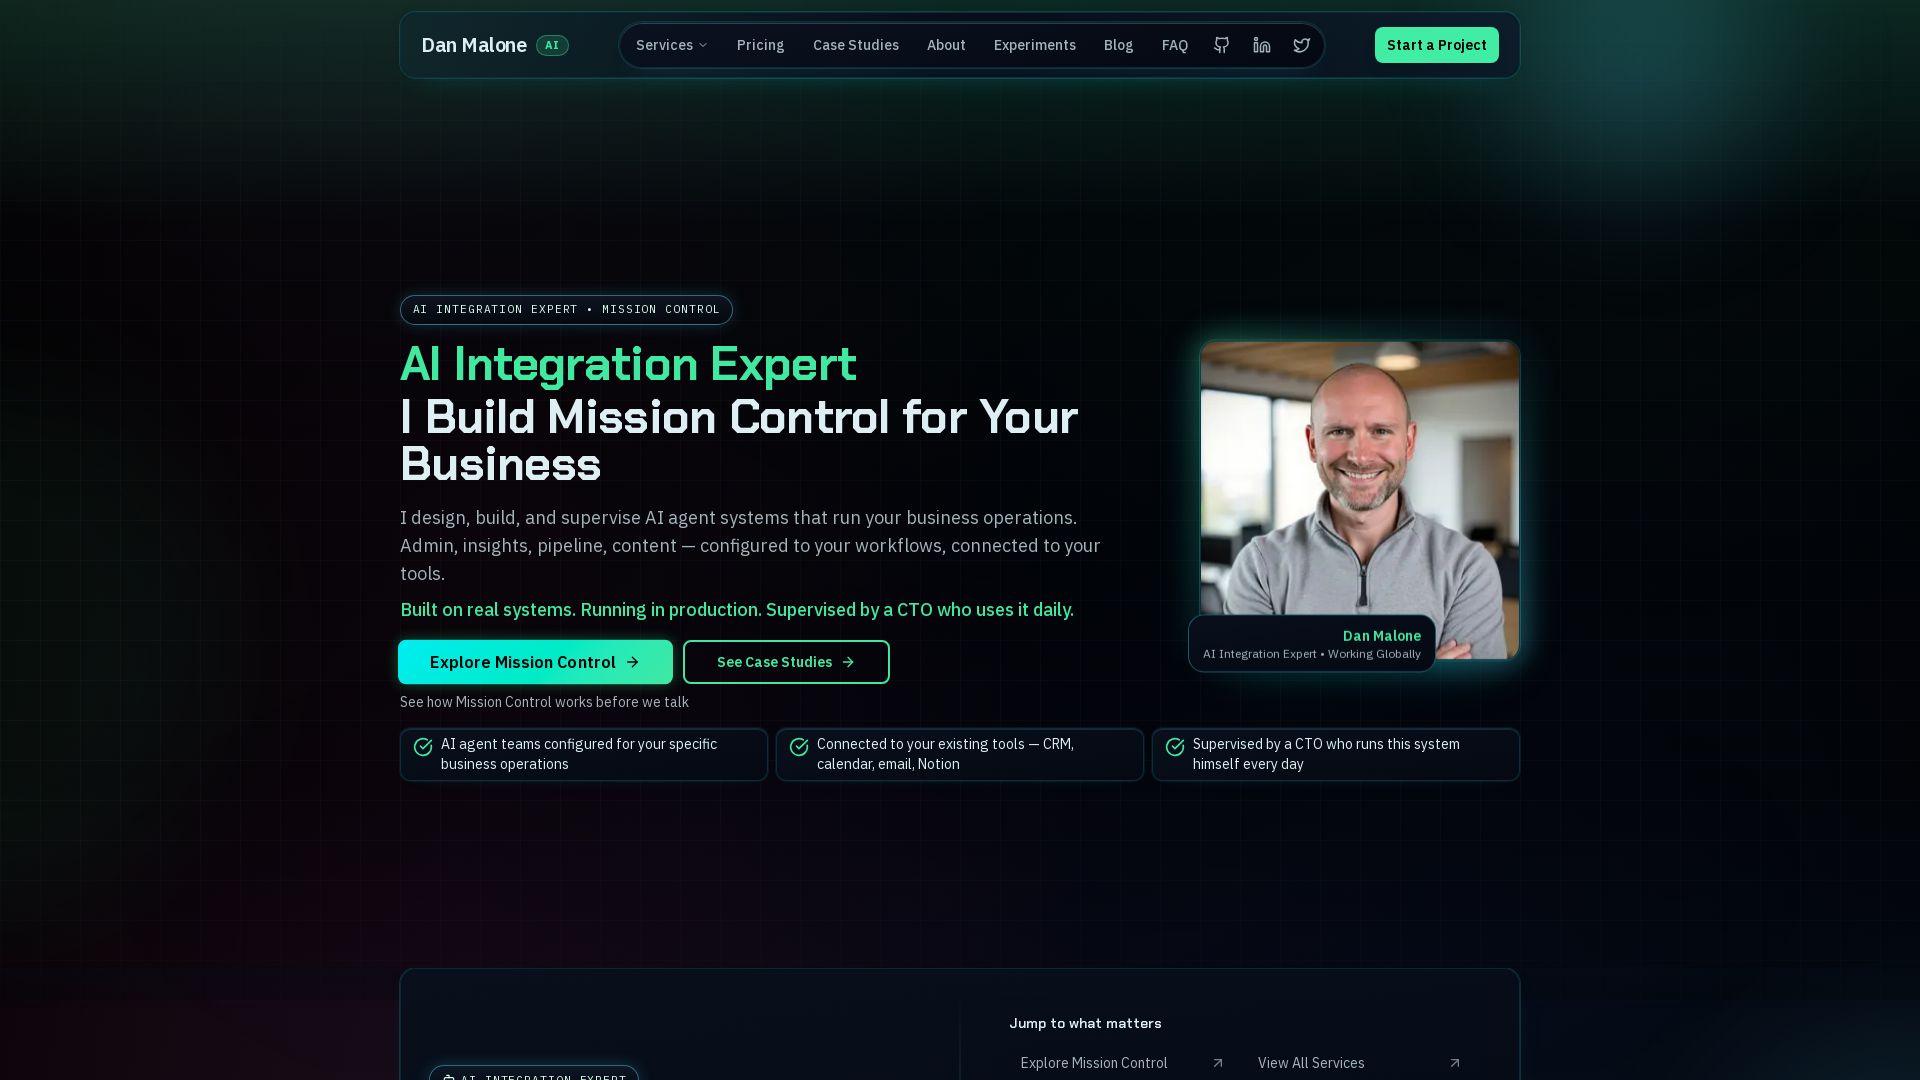Click checkmark icon beside Supervised by a CTO
Image resolution: width=1920 pixels, height=1080 pixels.
pos(1175,747)
